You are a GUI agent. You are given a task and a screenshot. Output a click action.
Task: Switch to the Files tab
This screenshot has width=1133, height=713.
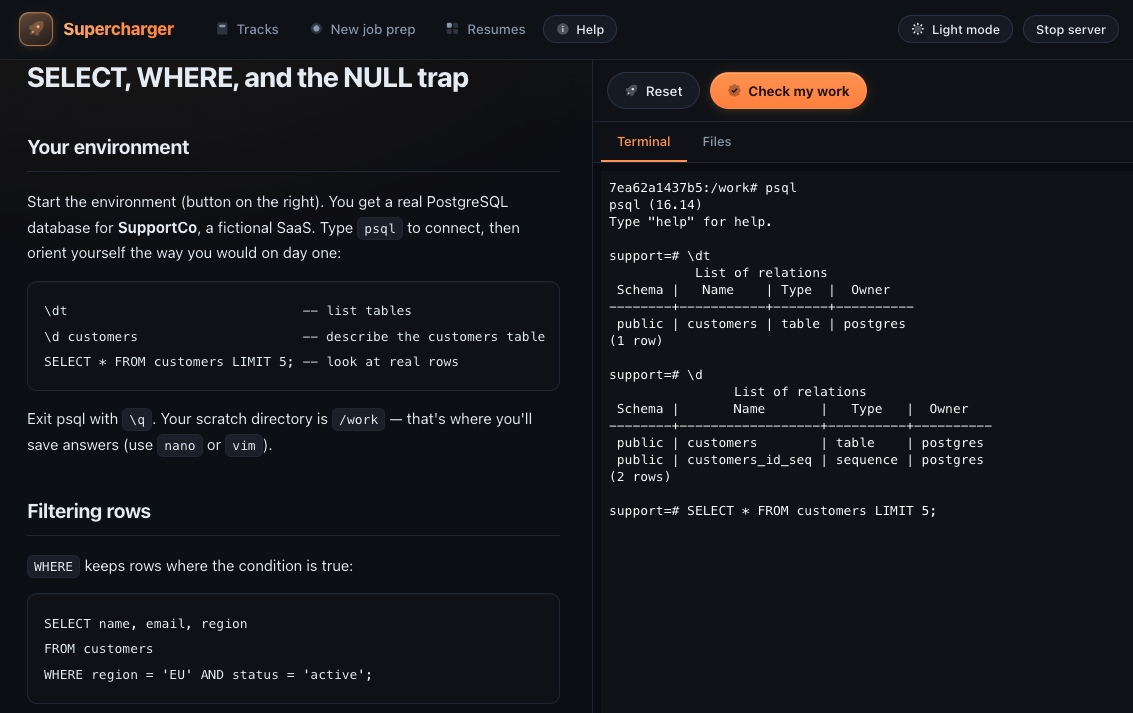717,142
